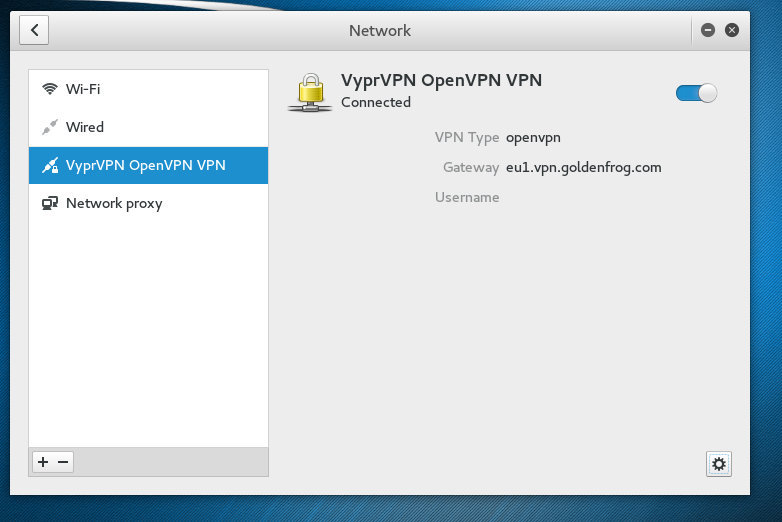Click the Gateway label

[471, 168]
